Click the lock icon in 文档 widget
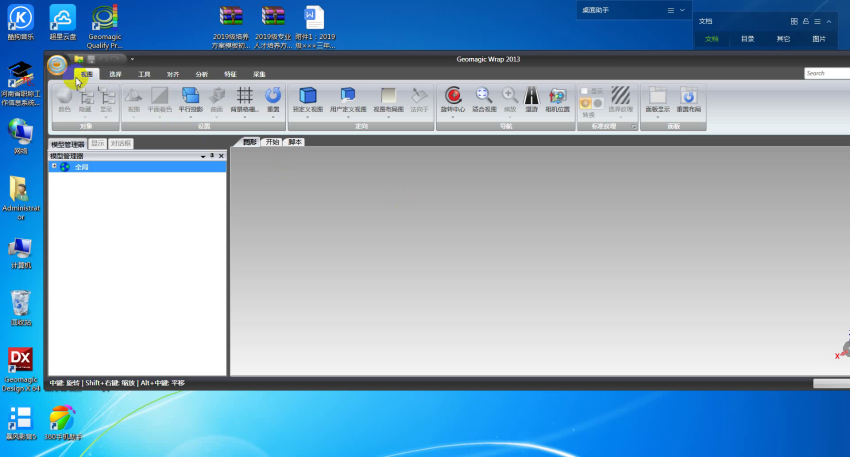 pyautogui.click(x=806, y=21)
